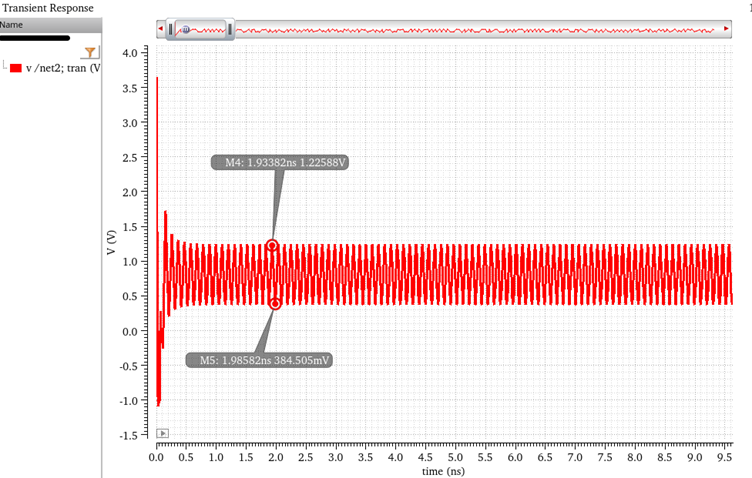Click the tree branch connector beside v /net2
The width and height of the screenshot is (752, 478).
(5, 66)
